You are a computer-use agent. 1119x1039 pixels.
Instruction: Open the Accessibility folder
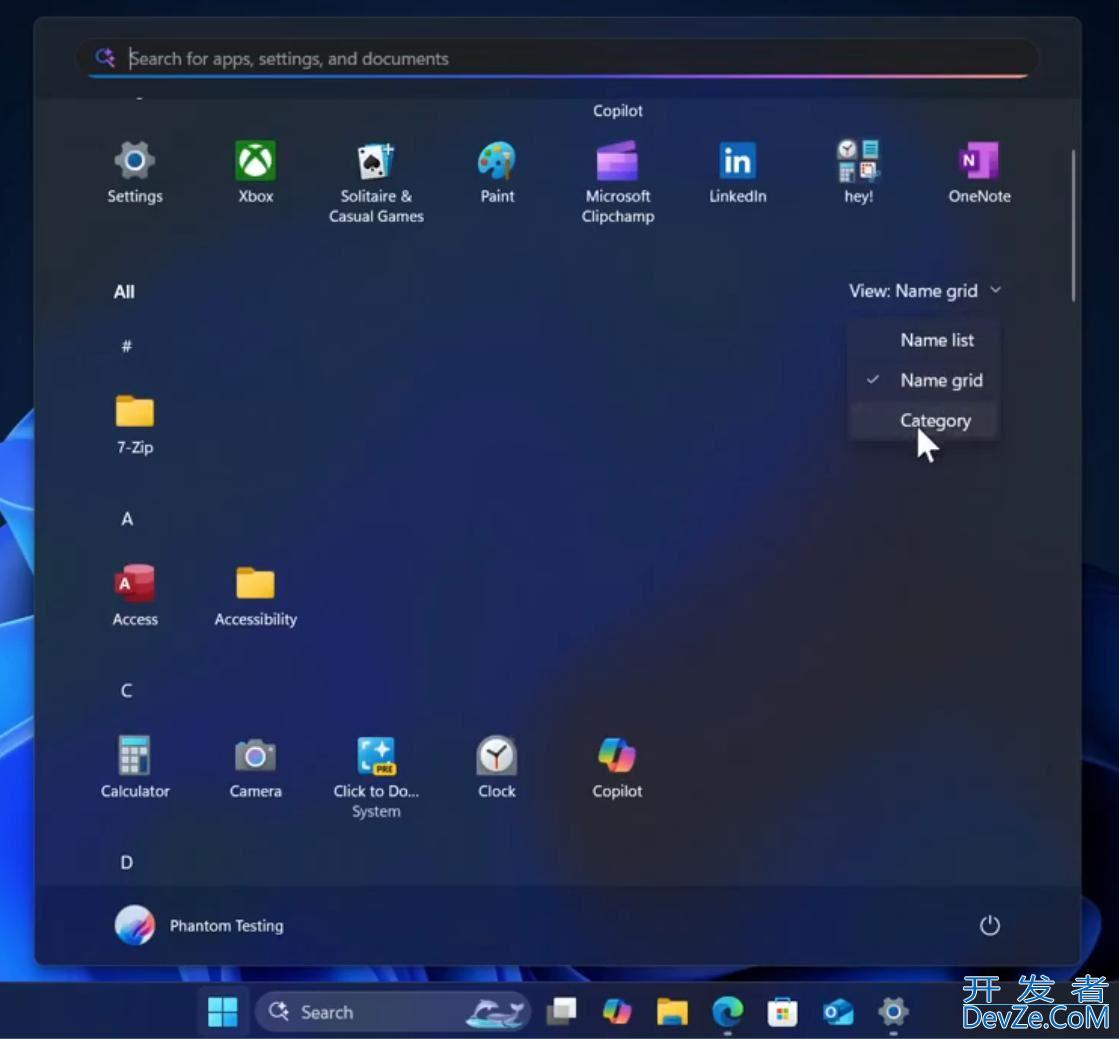tap(255, 597)
